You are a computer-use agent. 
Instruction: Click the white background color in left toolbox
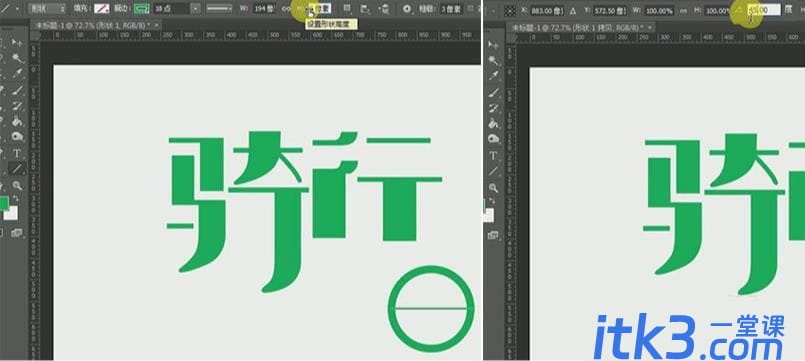pos(11,213)
